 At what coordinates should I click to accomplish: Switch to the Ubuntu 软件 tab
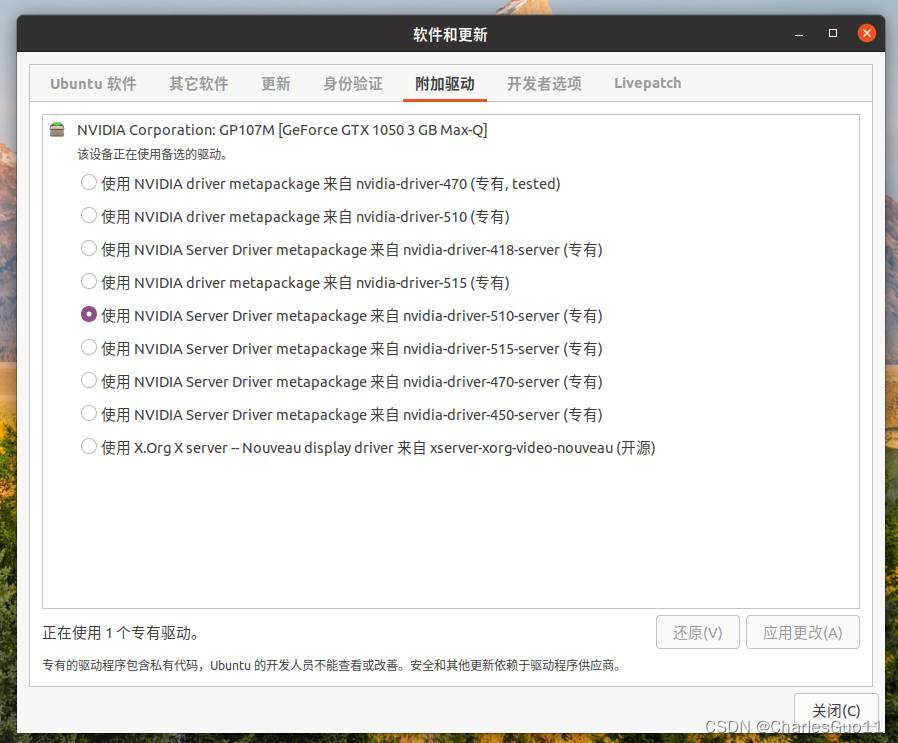[92, 84]
